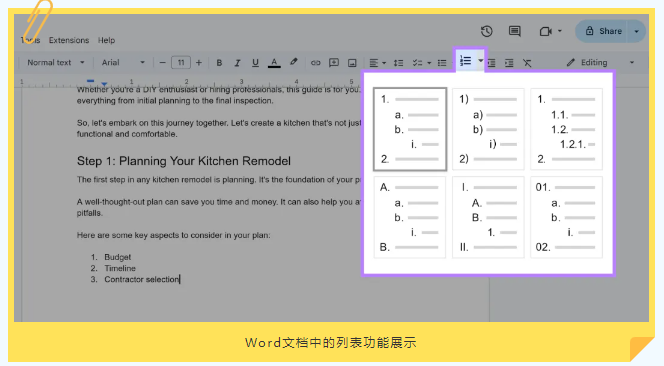Screen dimensions: 664x366
Task: Open the text color picker
Action: tap(274, 63)
